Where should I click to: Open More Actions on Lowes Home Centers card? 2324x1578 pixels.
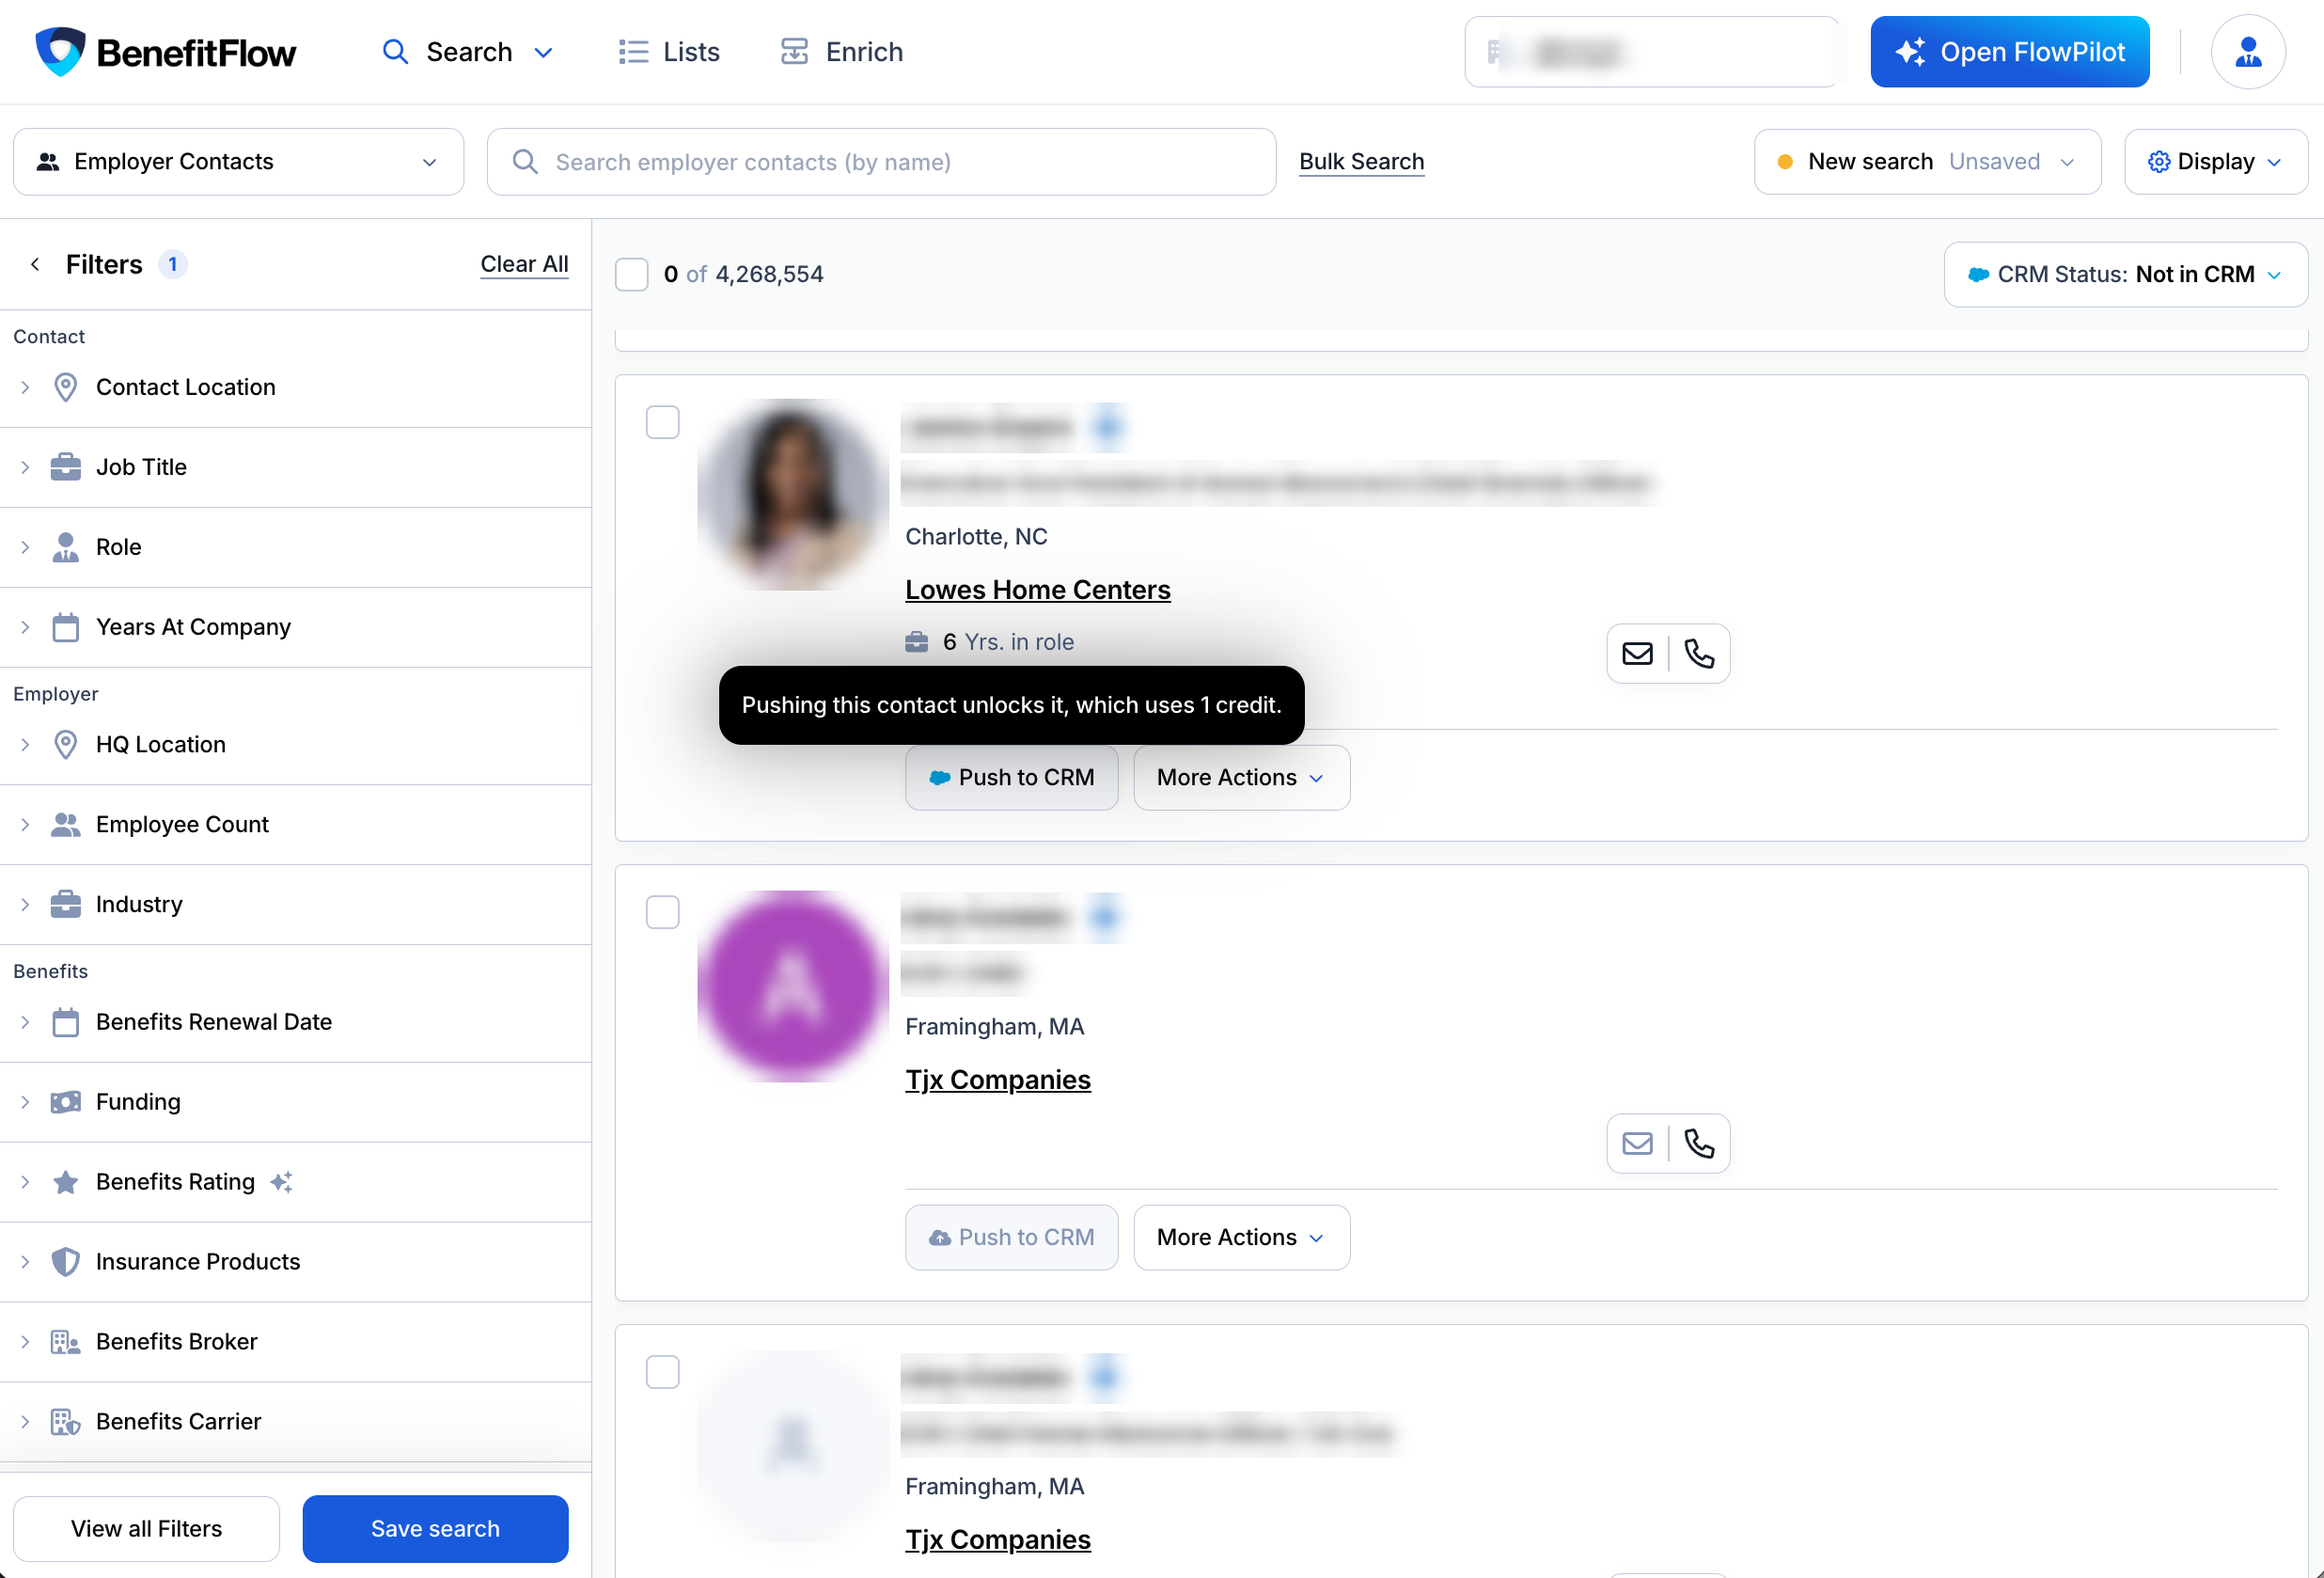pos(1241,778)
